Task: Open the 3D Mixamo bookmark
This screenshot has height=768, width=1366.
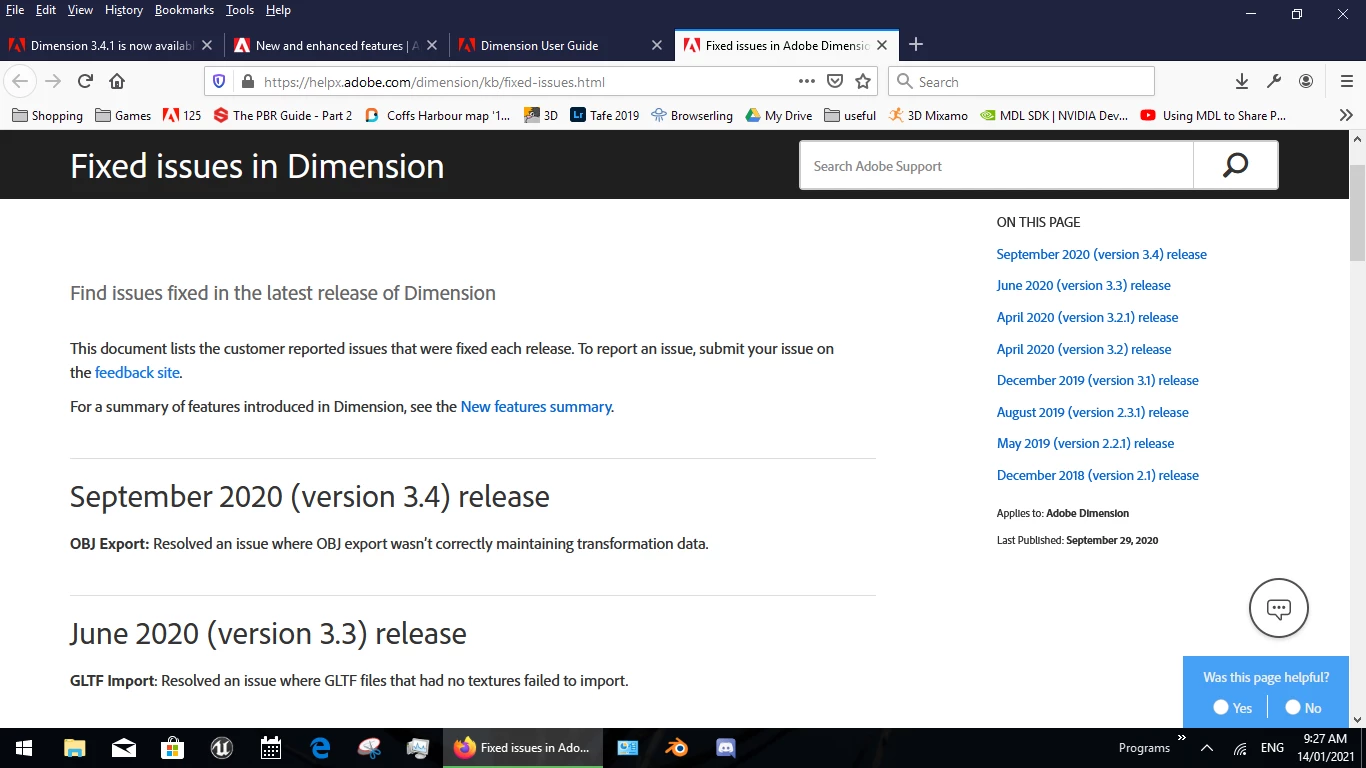Action: [x=927, y=115]
